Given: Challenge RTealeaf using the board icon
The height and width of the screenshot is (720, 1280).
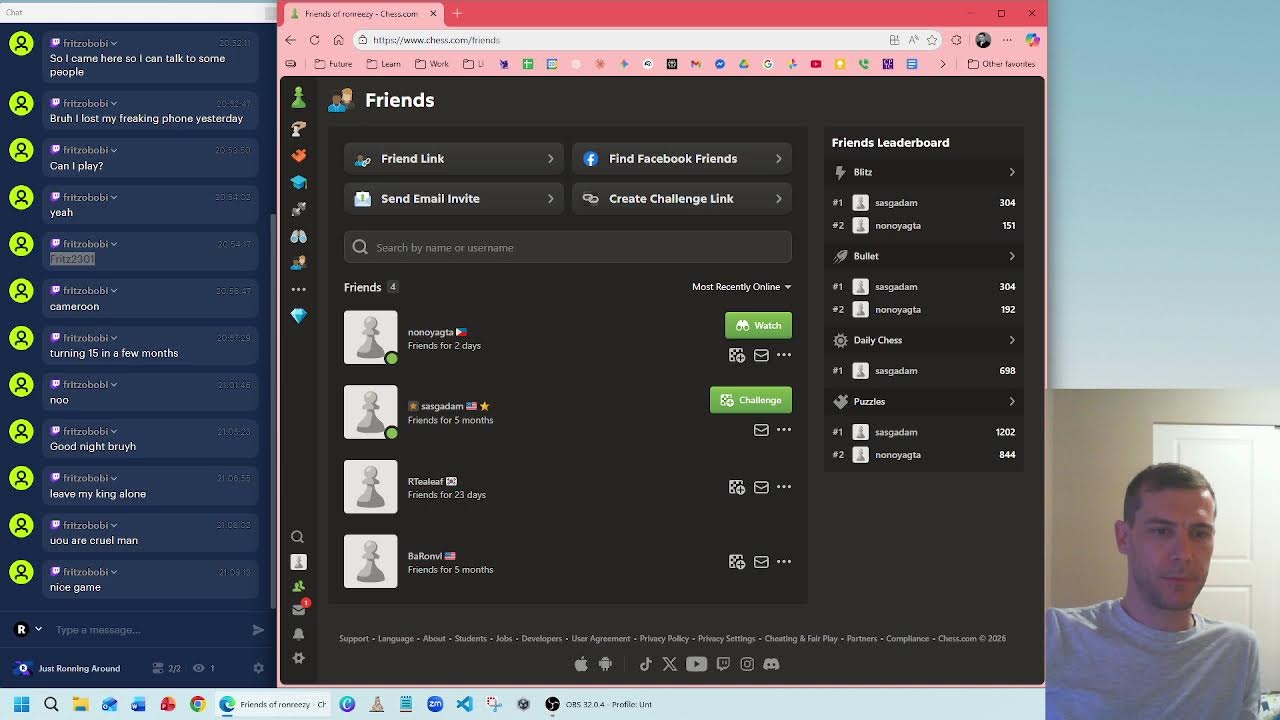Looking at the screenshot, I should click(737, 487).
